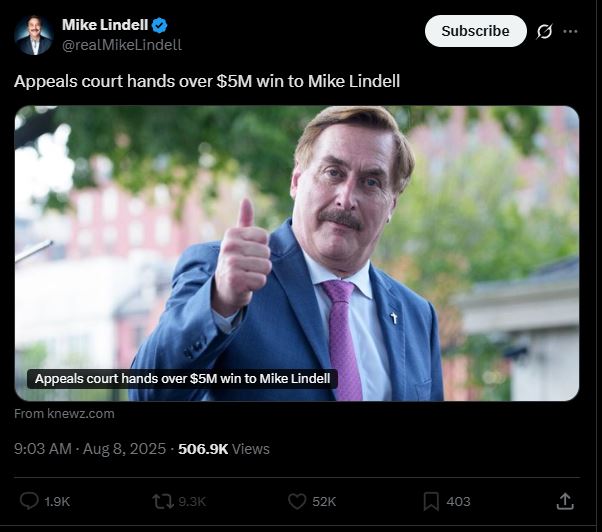The height and width of the screenshot is (532, 602).
Task: Open the @realMikeLindell handle link
Action: click(122, 45)
